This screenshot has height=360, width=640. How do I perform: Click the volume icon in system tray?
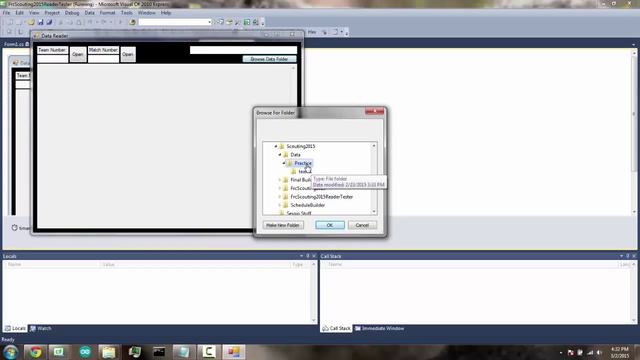coord(599,353)
